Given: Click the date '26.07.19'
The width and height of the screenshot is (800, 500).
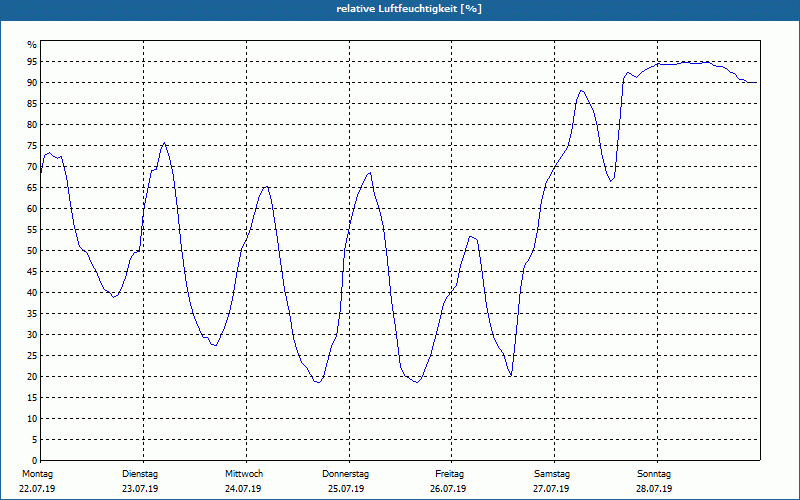Looking at the screenshot, I should tap(448, 489).
